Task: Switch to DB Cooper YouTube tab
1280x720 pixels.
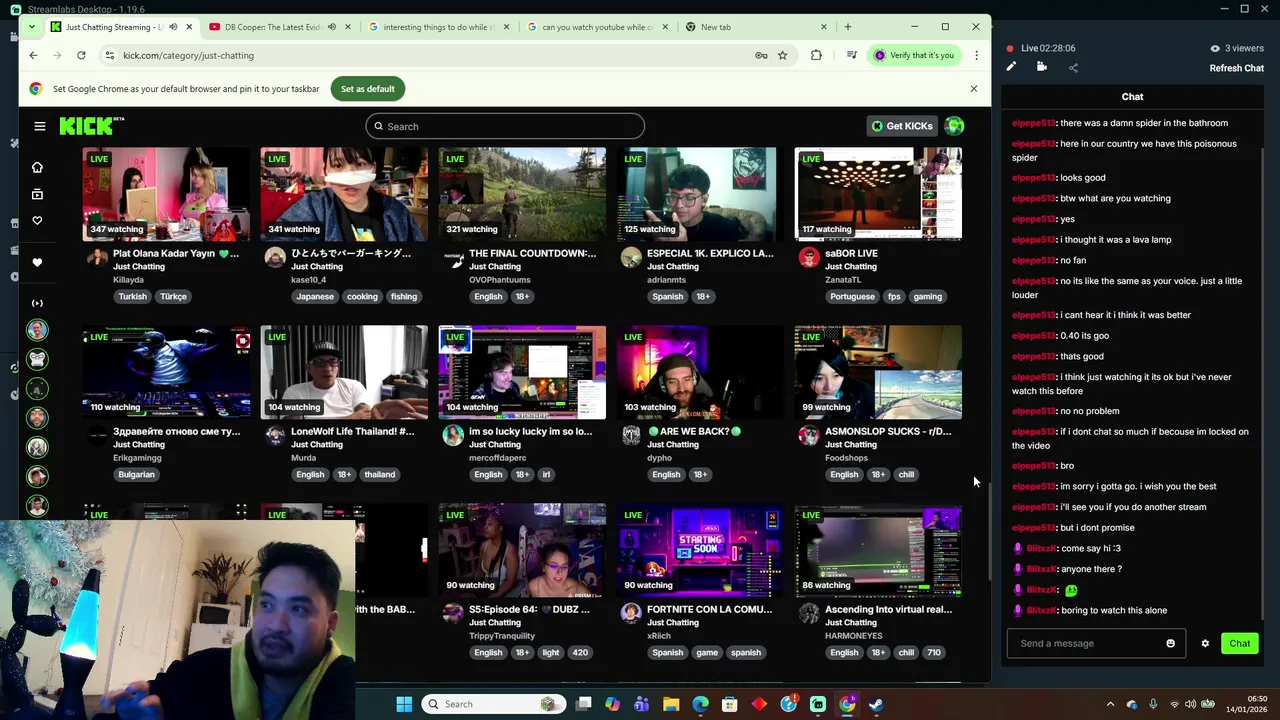Action: 274,27
